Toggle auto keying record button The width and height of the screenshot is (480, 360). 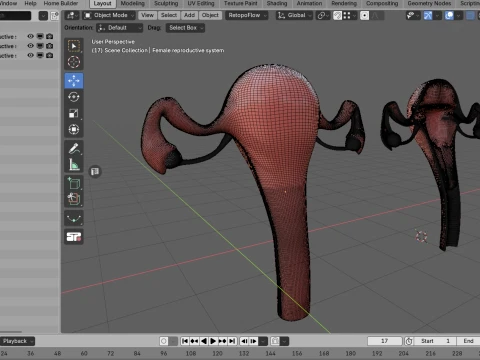[x=163, y=341]
